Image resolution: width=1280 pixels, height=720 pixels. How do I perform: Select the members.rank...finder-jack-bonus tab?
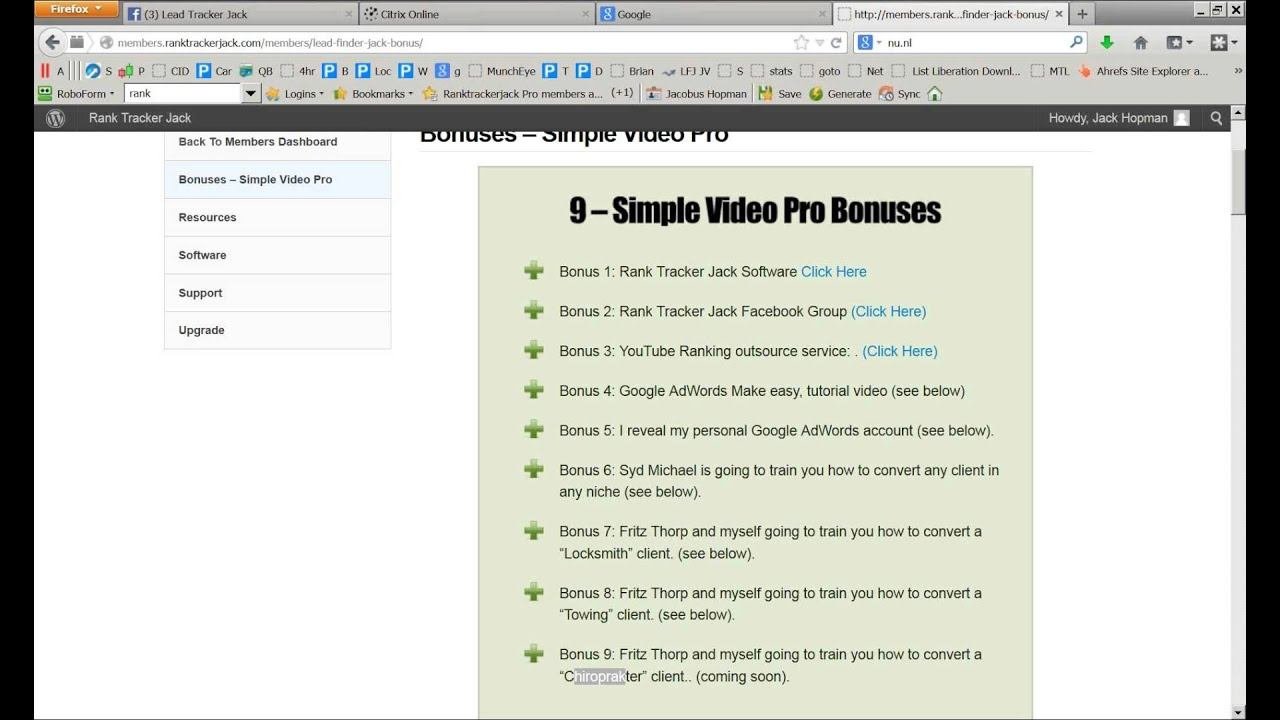coord(950,14)
